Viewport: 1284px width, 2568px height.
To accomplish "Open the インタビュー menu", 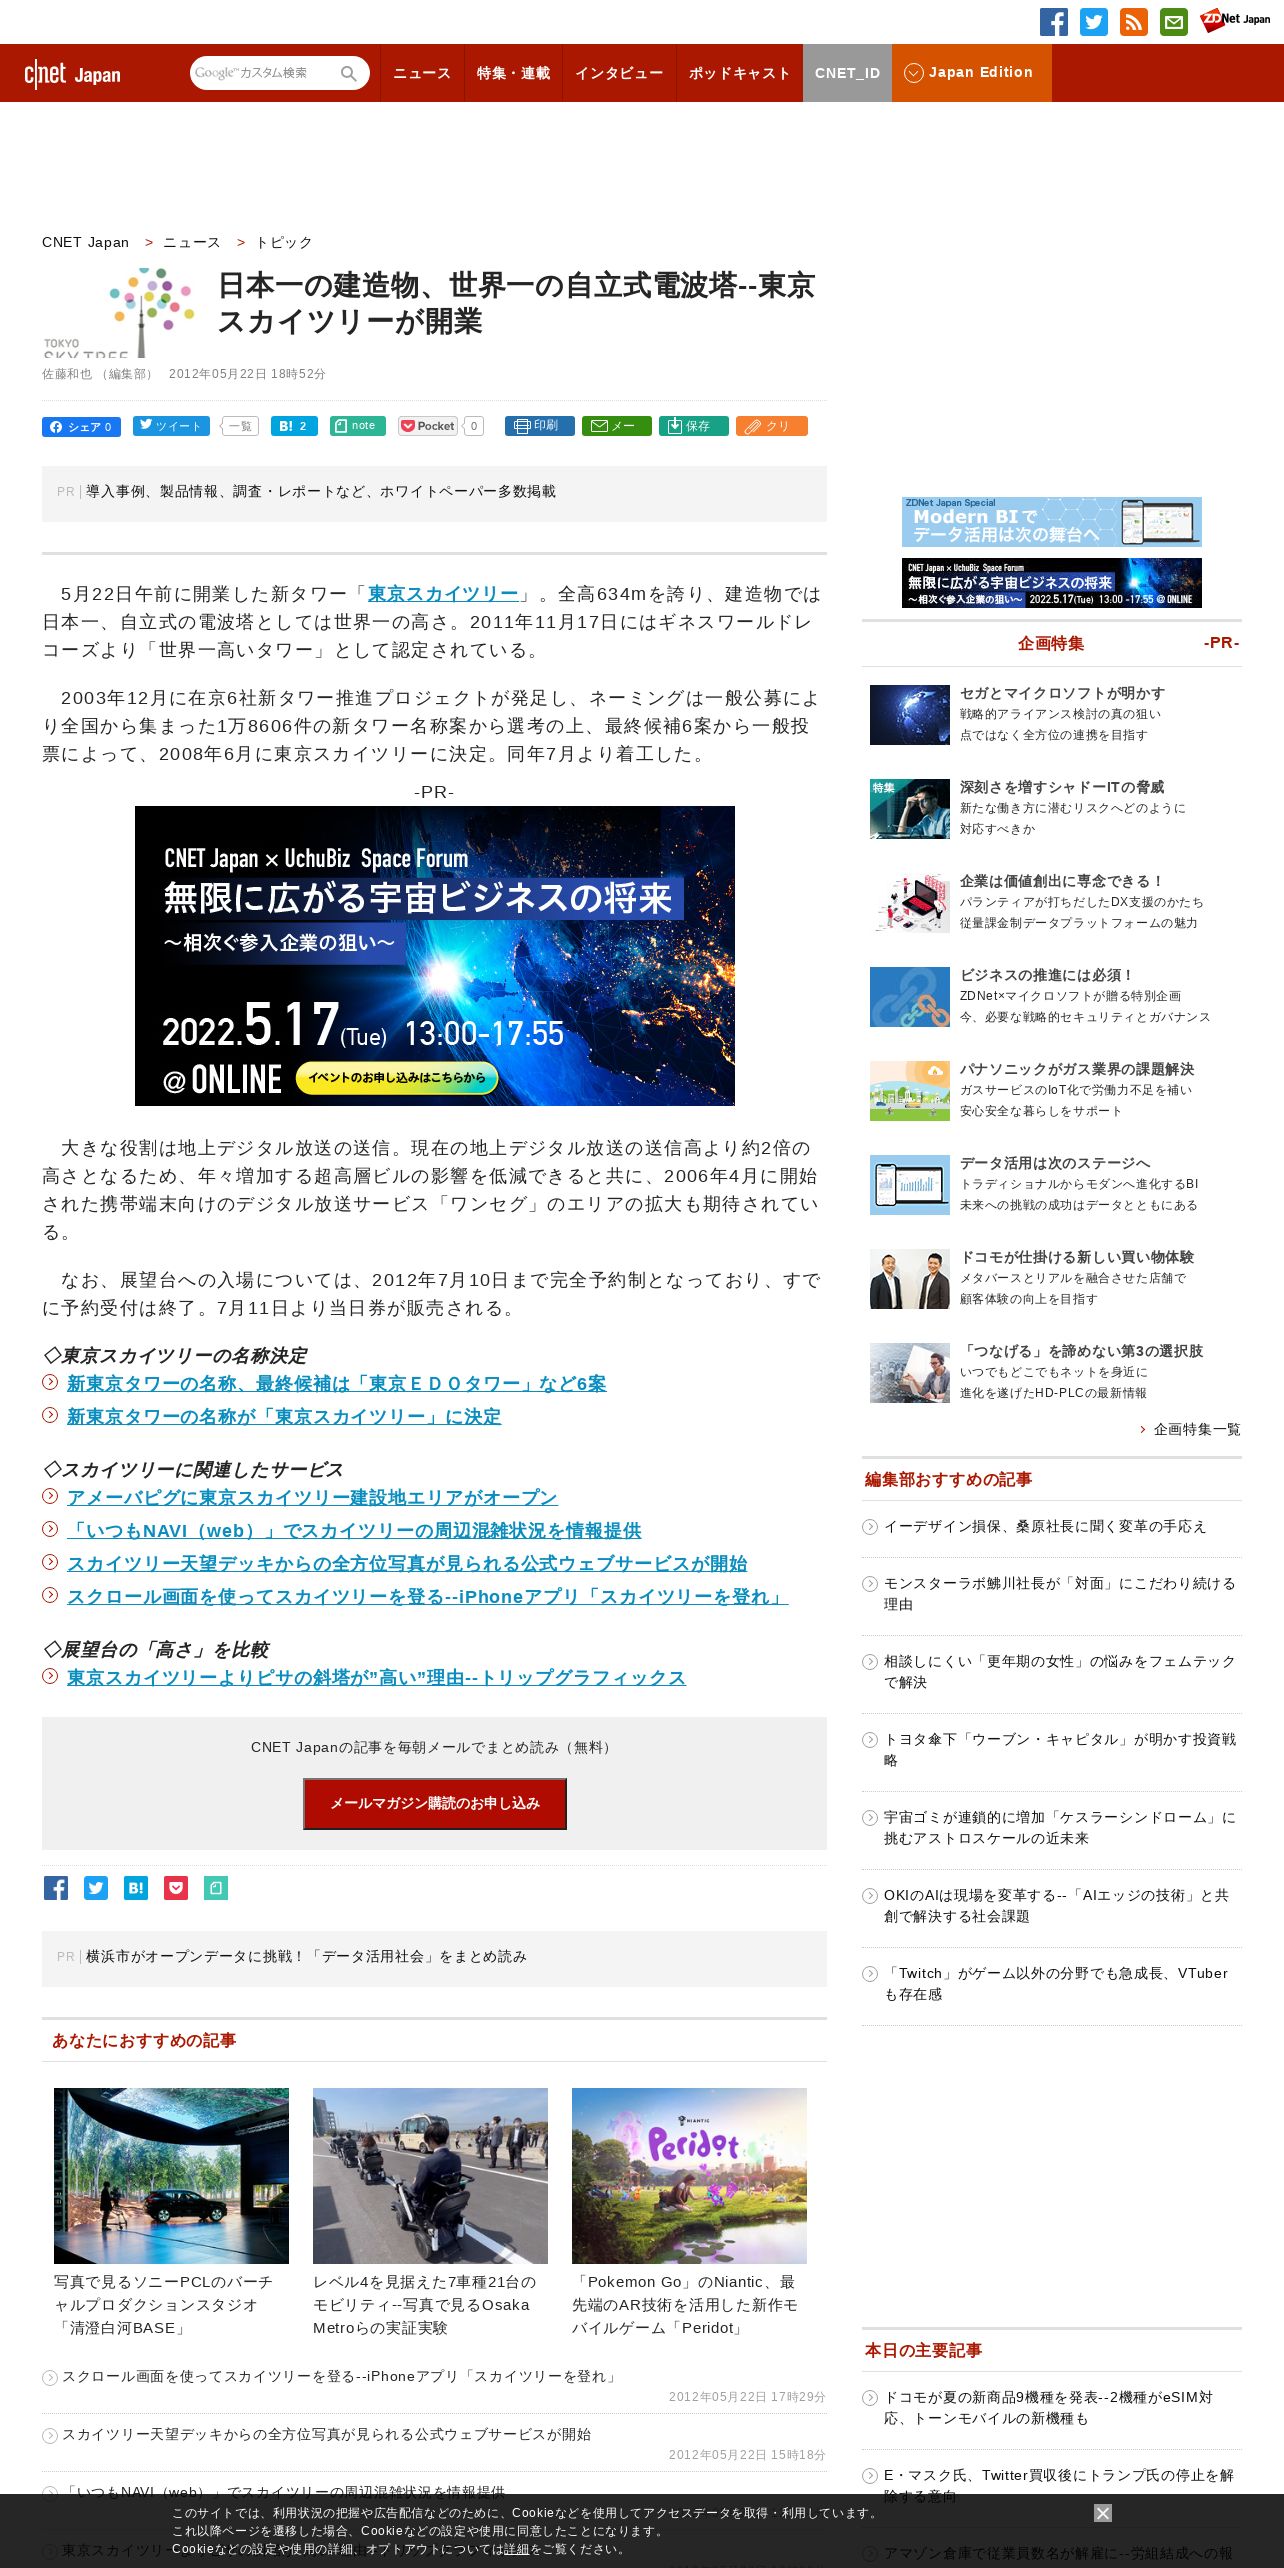I will click(619, 73).
